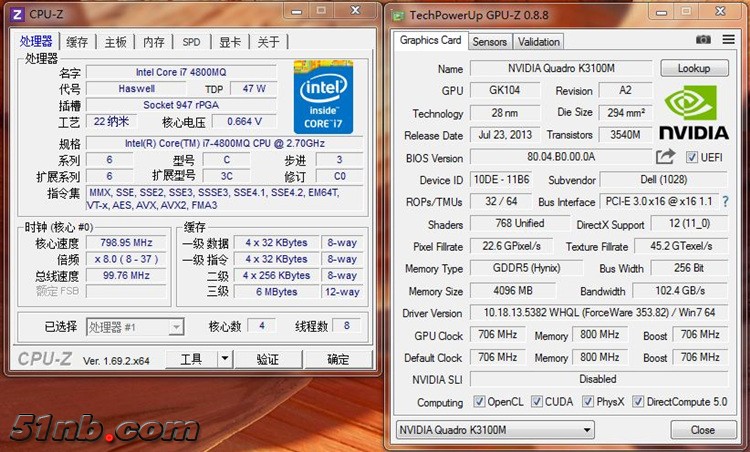This screenshot has width=750, height=452.
Task: Switch to the 主板 tab
Action: [x=115, y=42]
